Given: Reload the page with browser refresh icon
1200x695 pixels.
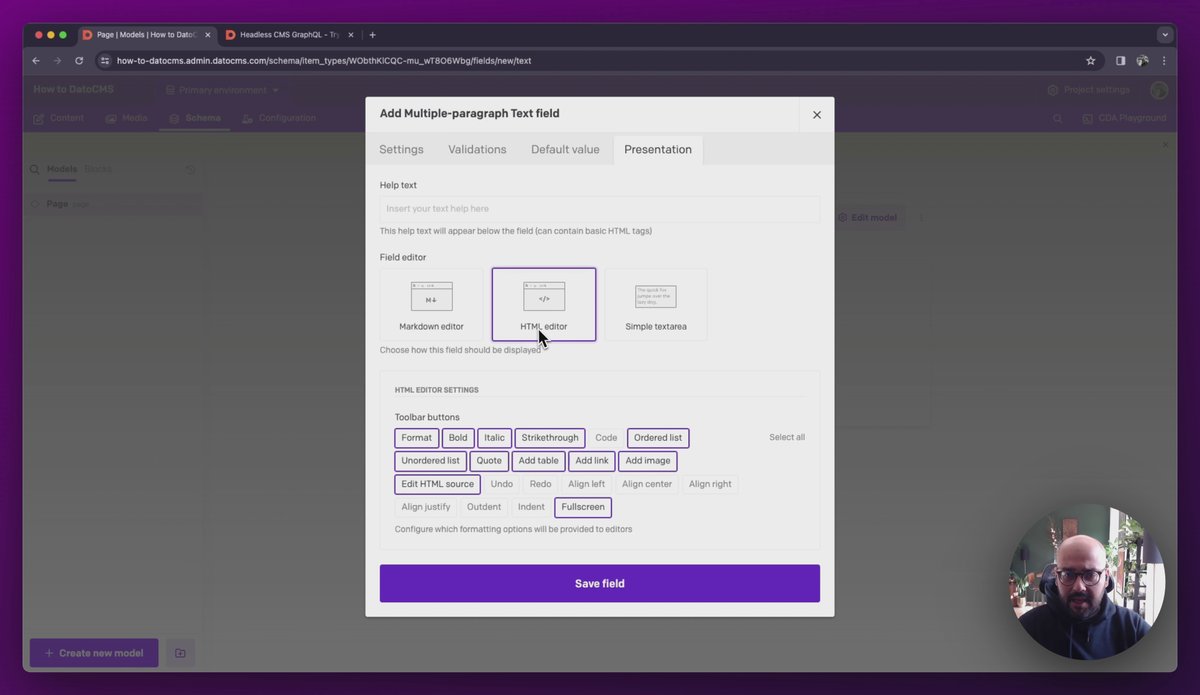Looking at the screenshot, I should point(79,61).
